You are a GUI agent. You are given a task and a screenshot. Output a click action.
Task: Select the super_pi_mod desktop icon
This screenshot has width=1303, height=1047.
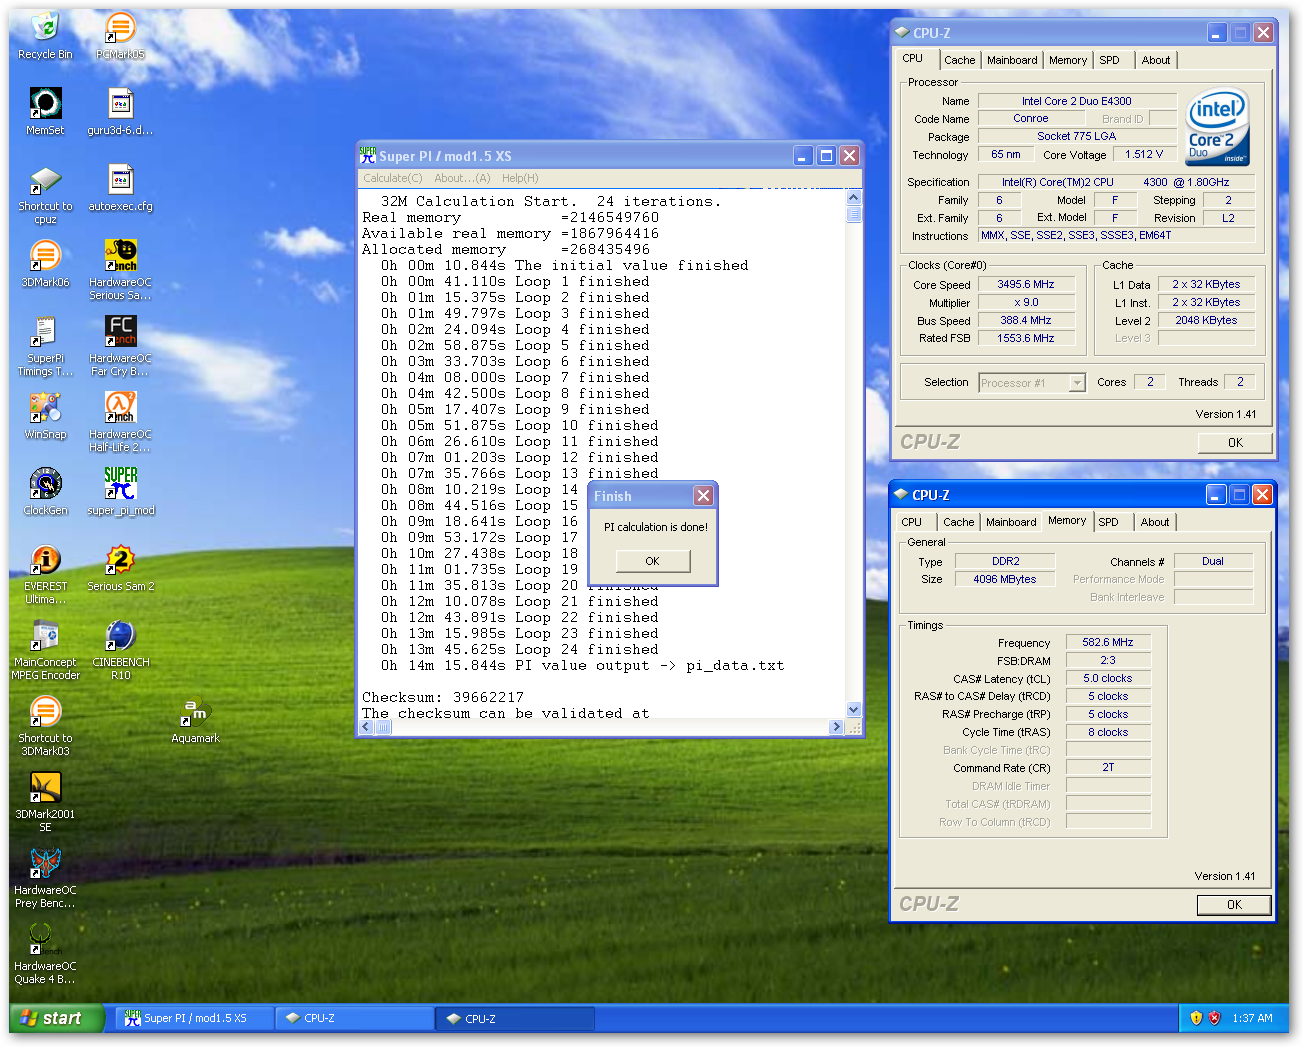click(x=121, y=491)
